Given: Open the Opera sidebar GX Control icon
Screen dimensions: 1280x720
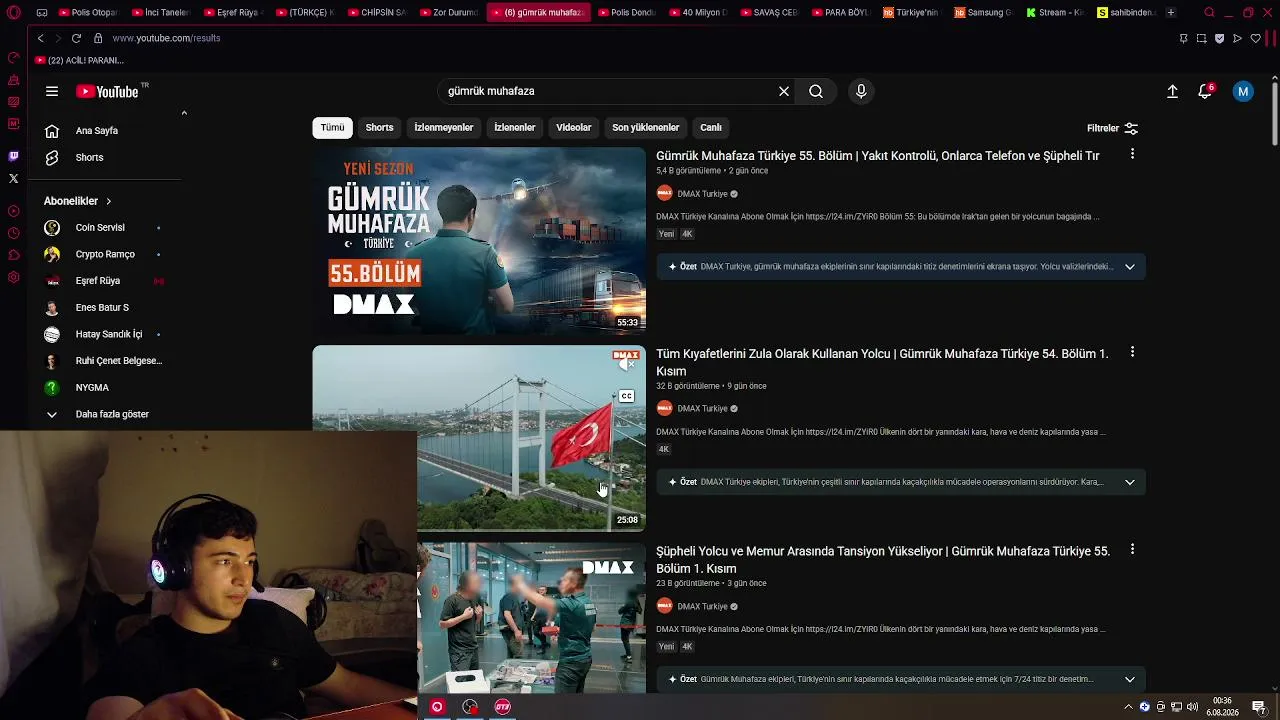Looking at the screenshot, I should (x=13, y=58).
